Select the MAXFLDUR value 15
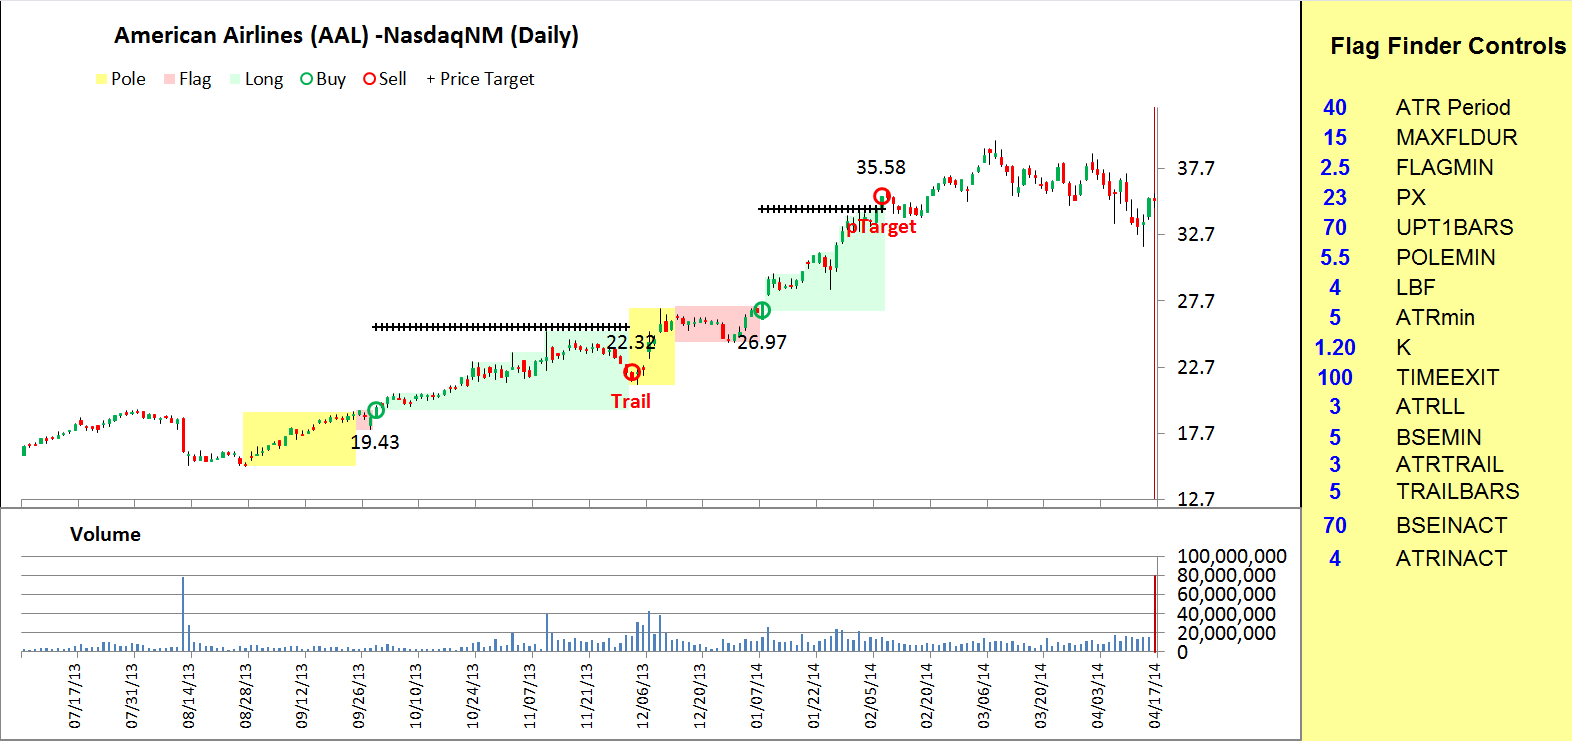Image resolution: width=1572 pixels, height=741 pixels. [x=1335, y=137]
